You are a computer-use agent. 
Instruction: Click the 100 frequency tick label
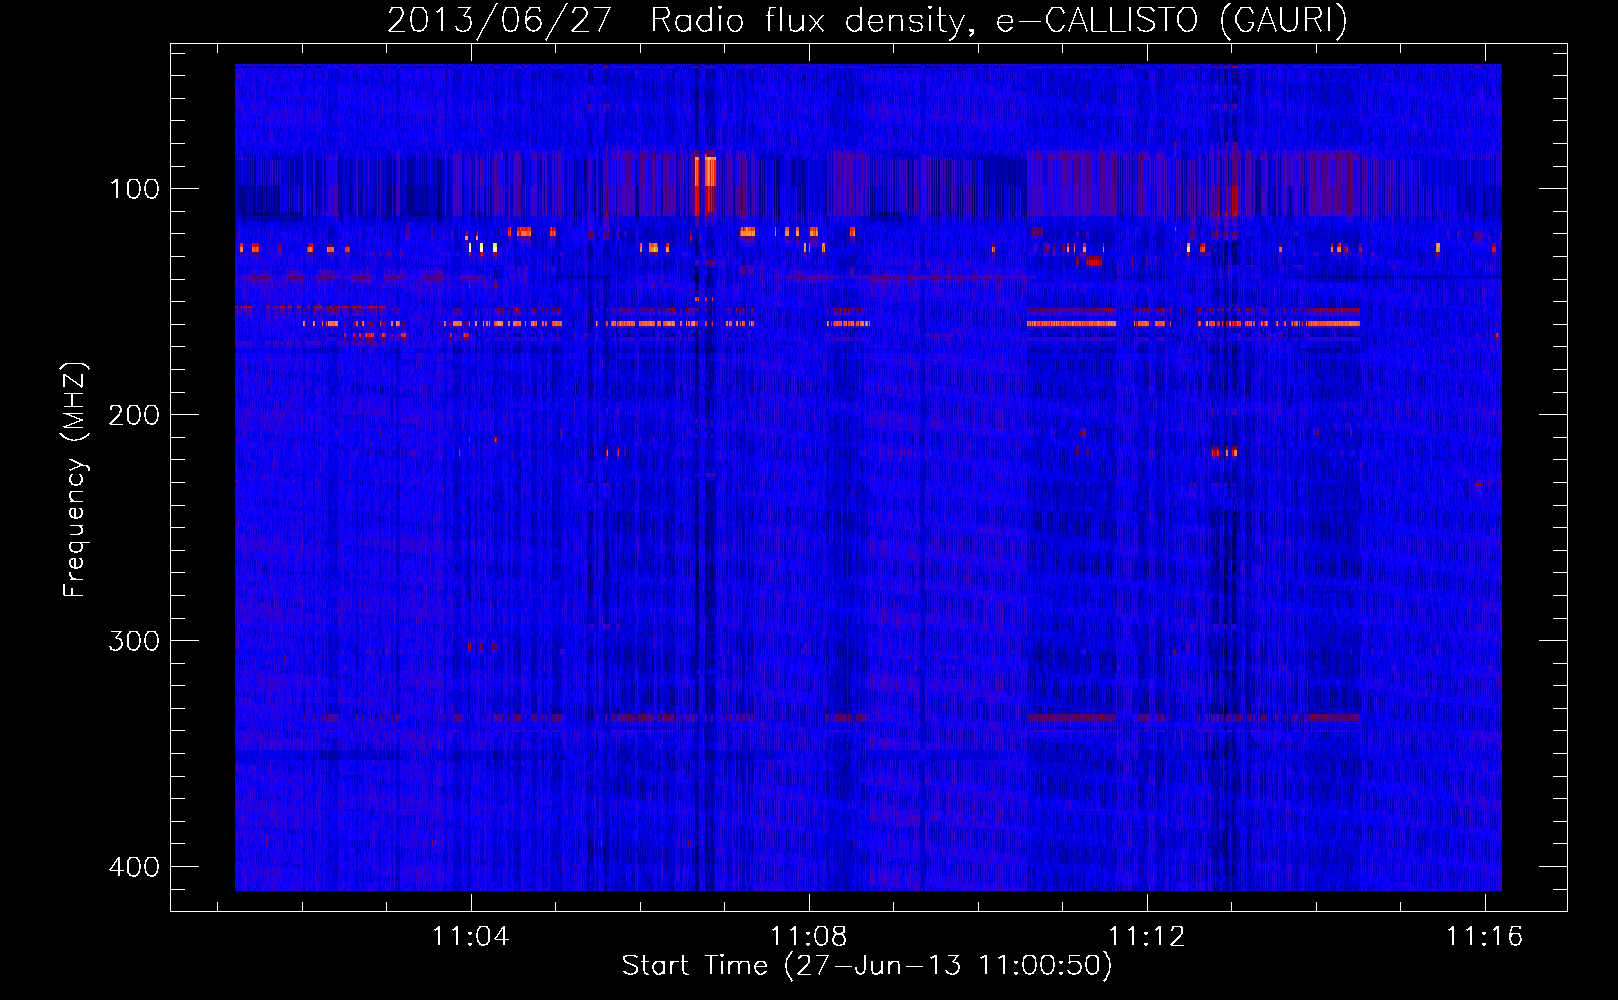134,189
